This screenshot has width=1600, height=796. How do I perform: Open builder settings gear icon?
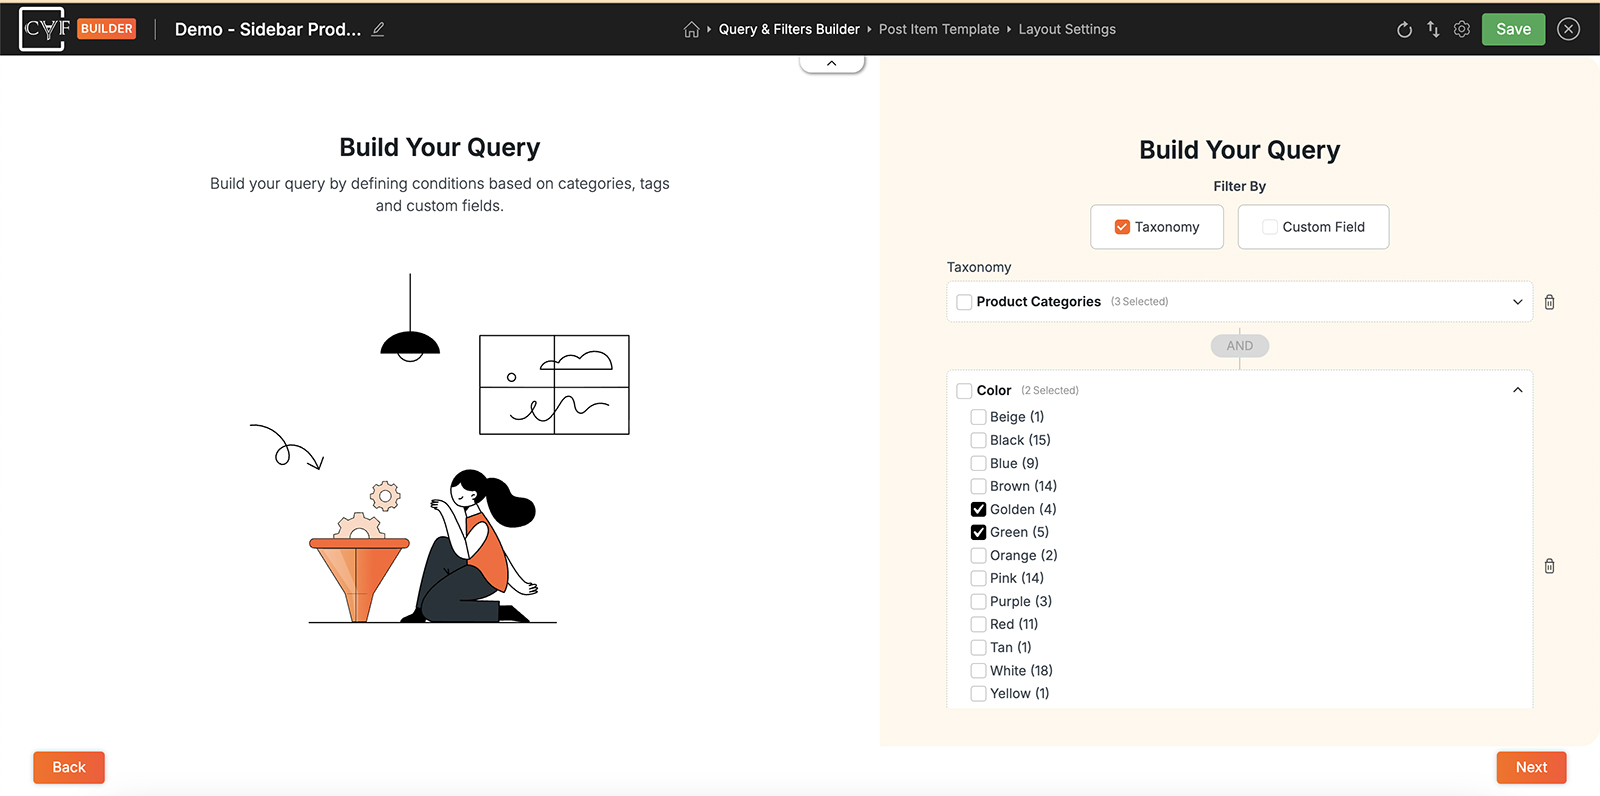[1462, 29]
